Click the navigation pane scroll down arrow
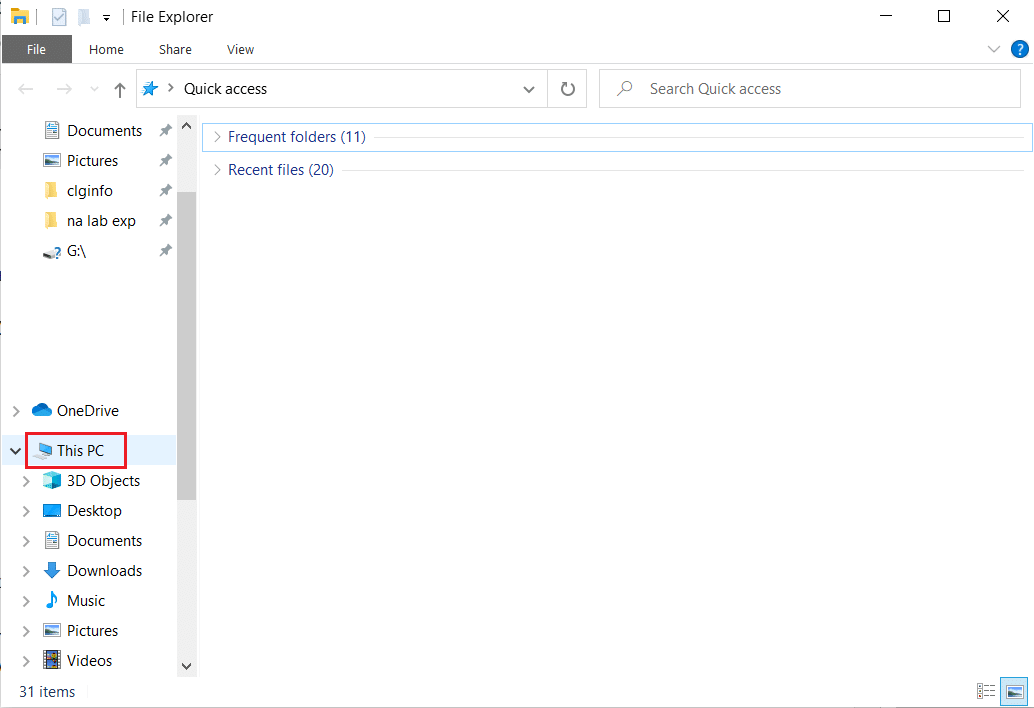Image resolution: width=1034 pixels, height=708 pixels. pyautogui.click(x=186, y=665)
